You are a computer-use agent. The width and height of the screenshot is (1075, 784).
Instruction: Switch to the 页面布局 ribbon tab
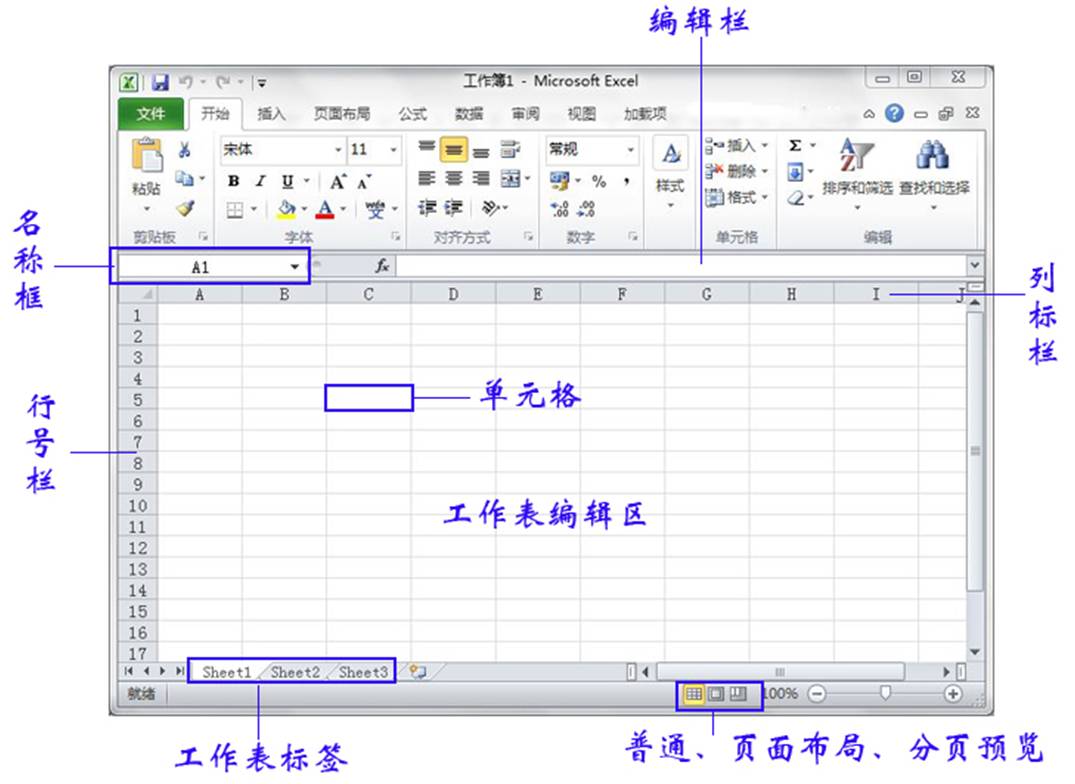pos(341,114)
